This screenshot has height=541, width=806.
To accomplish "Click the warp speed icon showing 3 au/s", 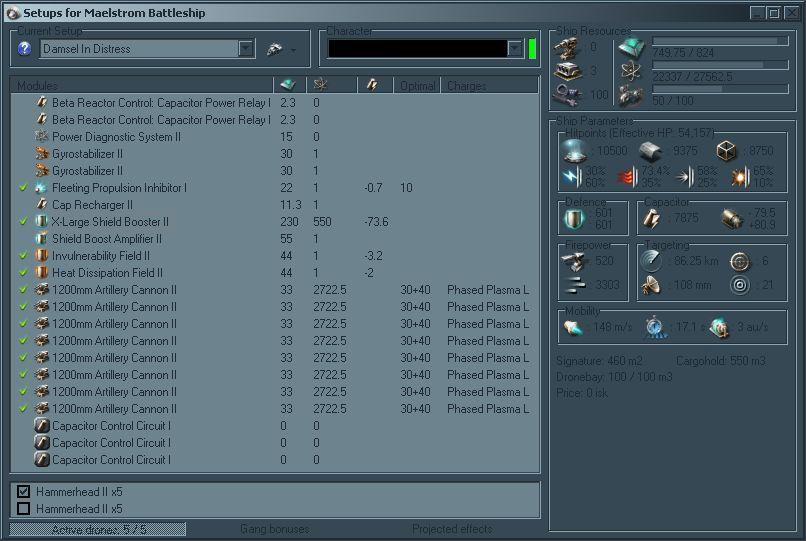I will (x=720, y=327).
